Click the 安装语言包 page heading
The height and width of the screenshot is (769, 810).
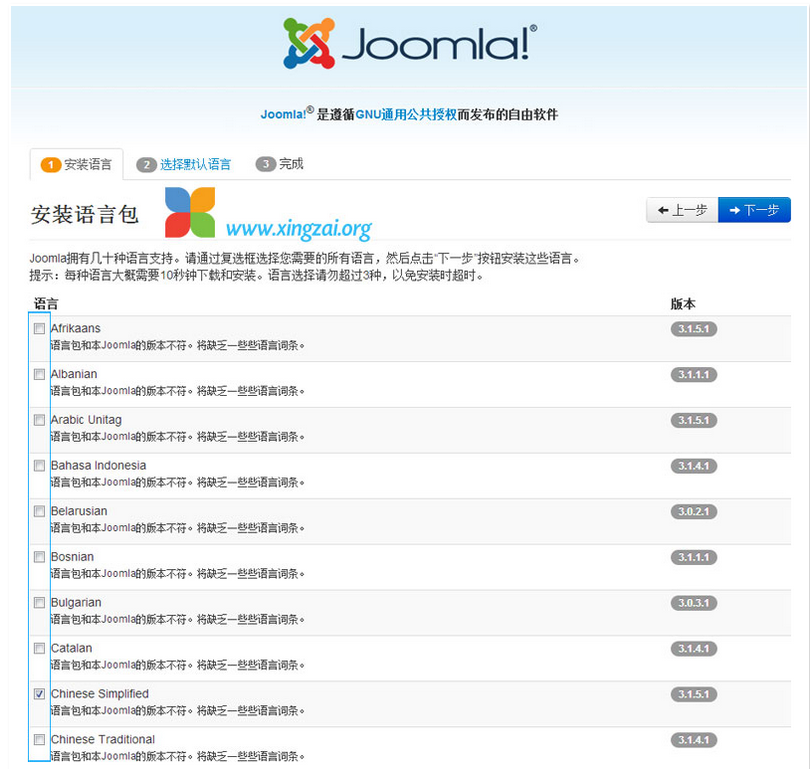click(x=85, y=214)
